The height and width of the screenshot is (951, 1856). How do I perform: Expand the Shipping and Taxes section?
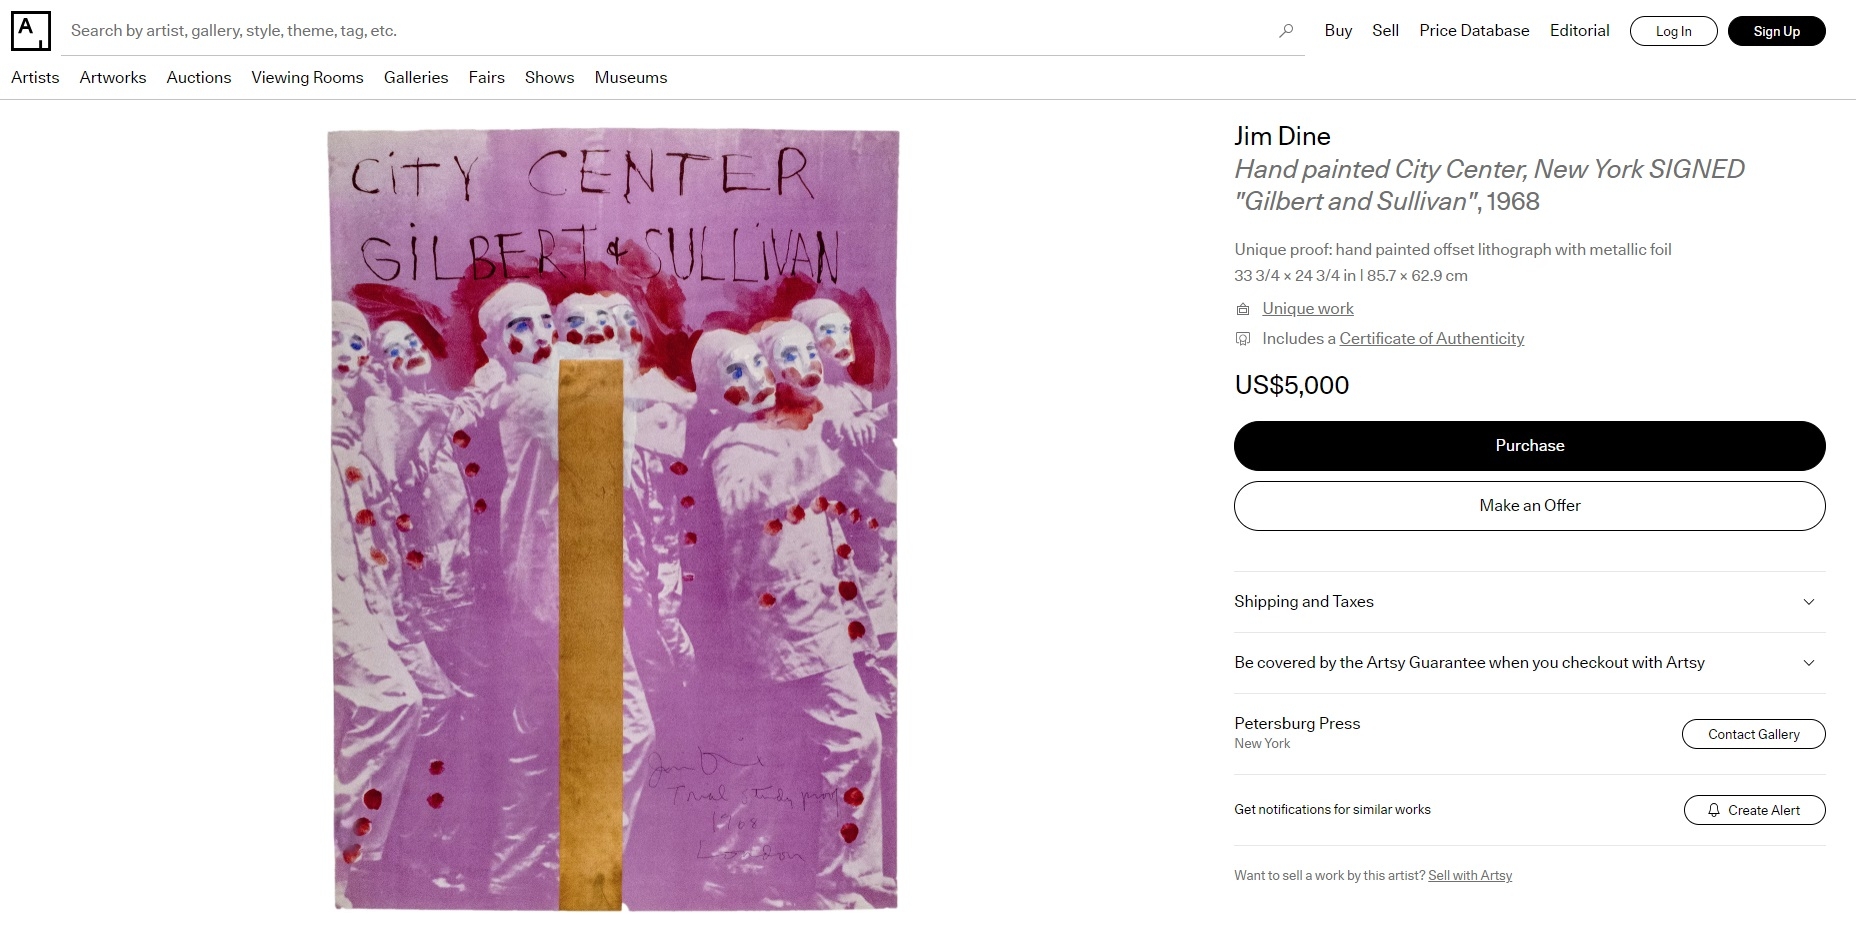point(1529,602)
